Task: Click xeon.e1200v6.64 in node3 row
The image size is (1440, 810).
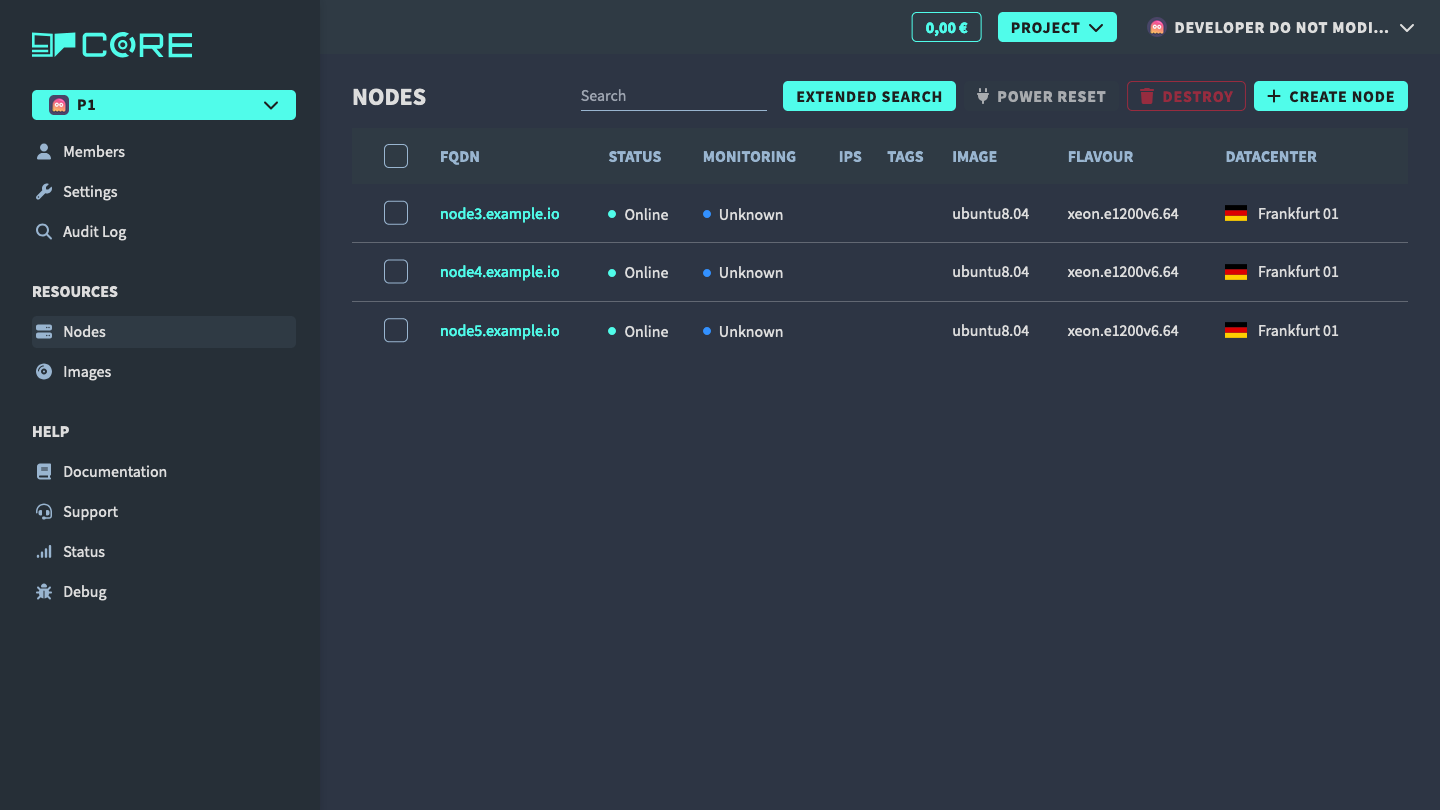Action: (x=1122, y=214)
